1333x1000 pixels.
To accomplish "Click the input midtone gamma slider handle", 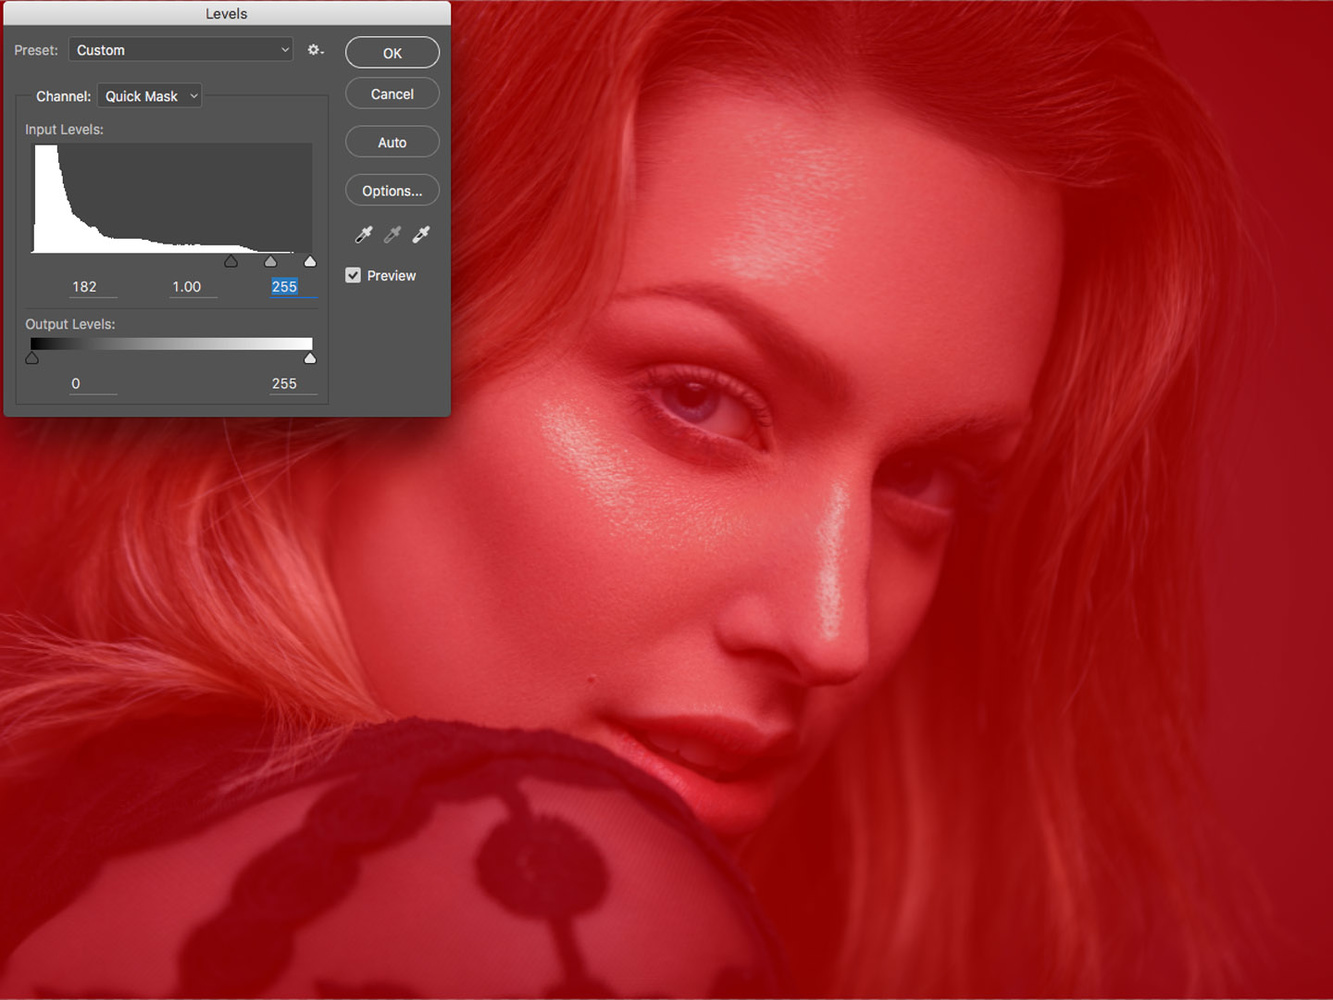I will (270, 261).
